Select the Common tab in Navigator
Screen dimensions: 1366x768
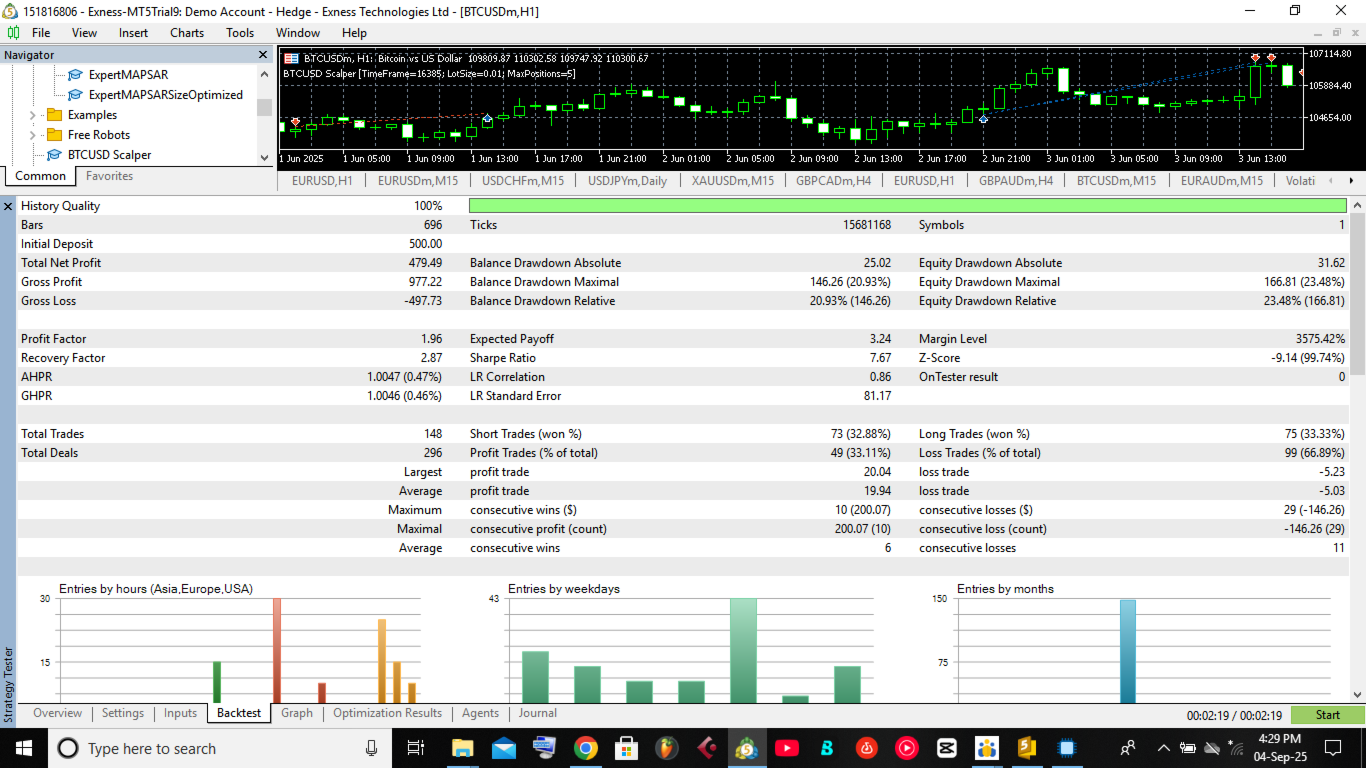click(41, 176)
